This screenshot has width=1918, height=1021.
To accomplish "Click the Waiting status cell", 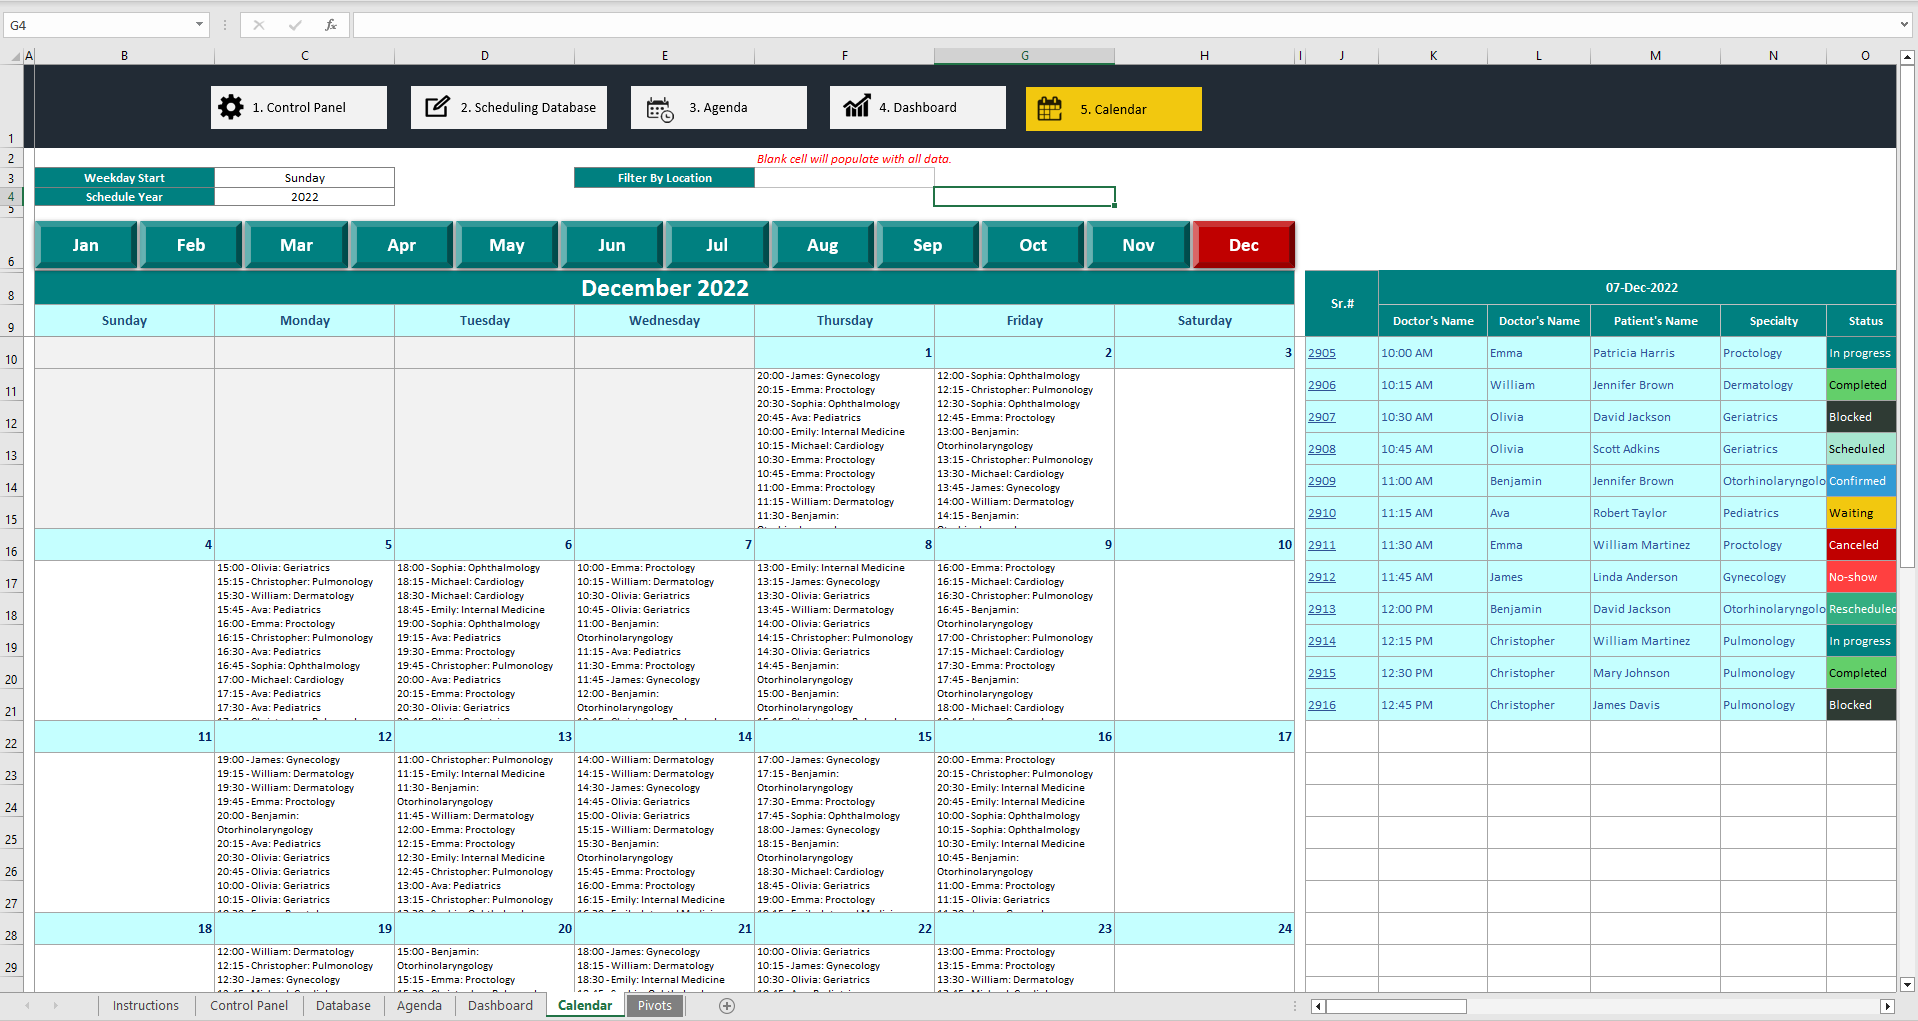I will (x=1861, y=513).
